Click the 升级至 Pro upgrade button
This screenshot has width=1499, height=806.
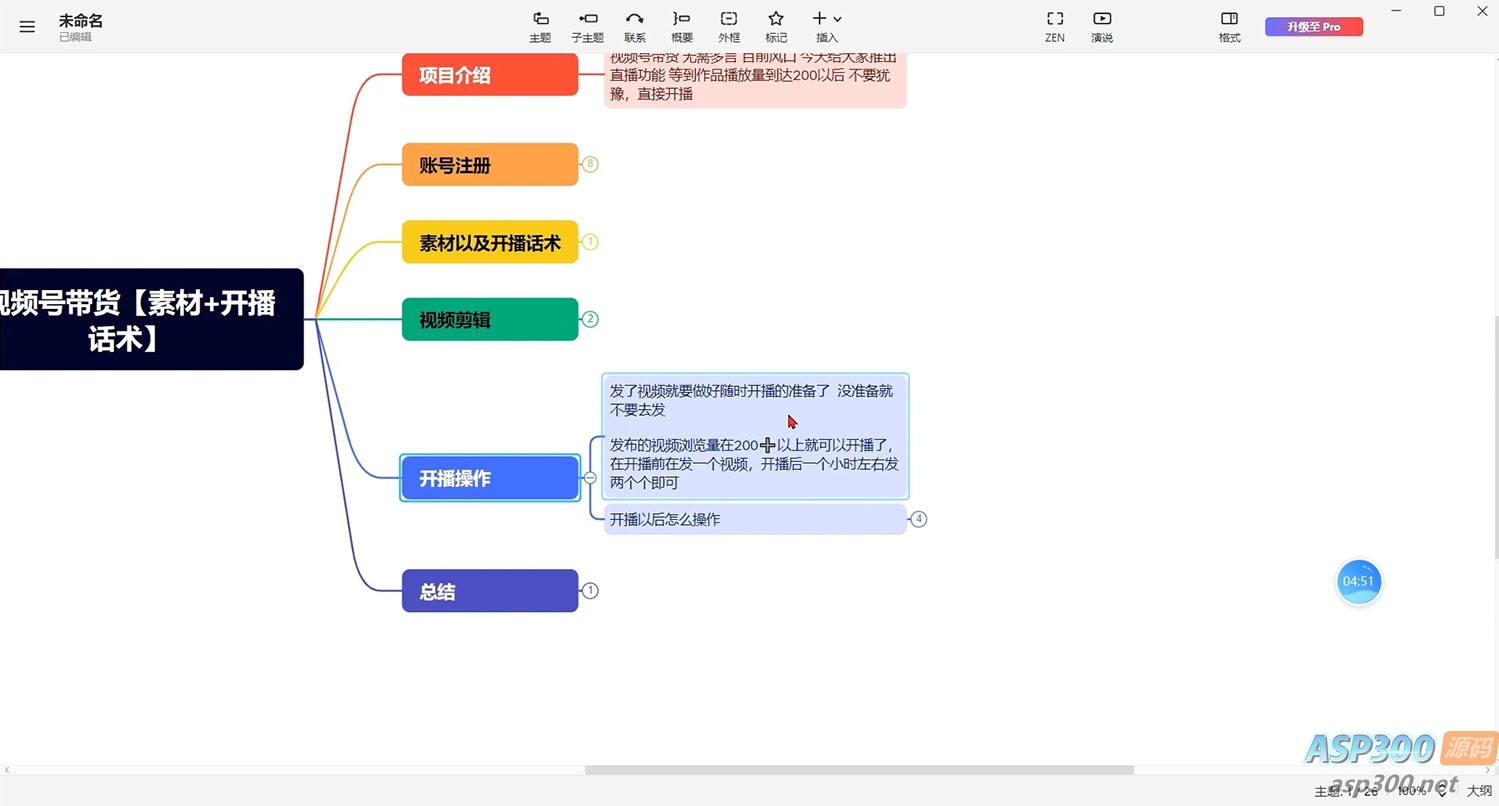[1314, 27]
